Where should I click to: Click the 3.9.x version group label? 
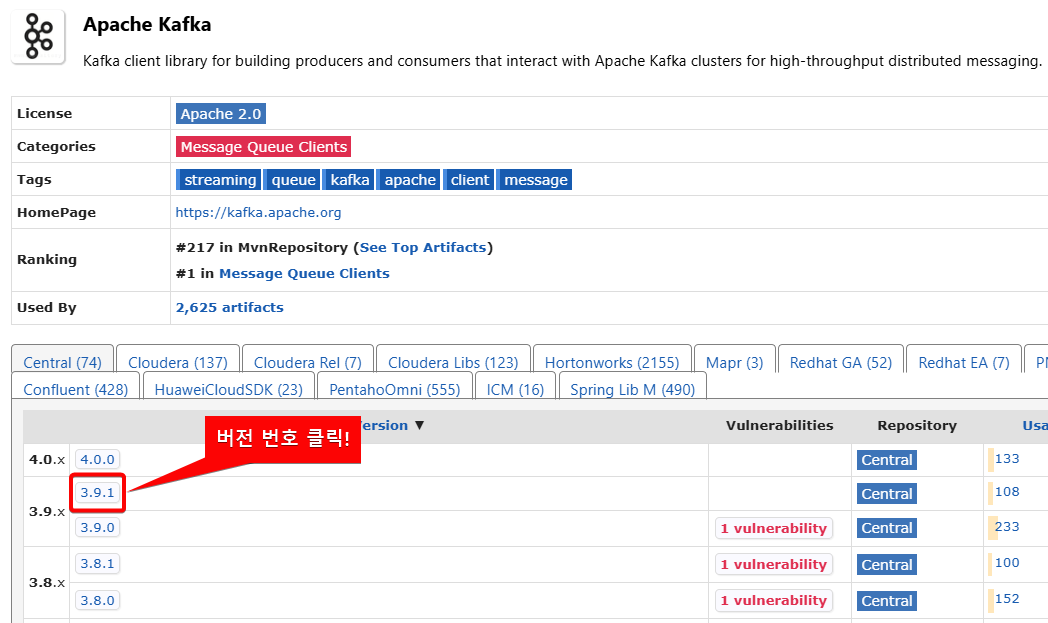coord(47,511)
